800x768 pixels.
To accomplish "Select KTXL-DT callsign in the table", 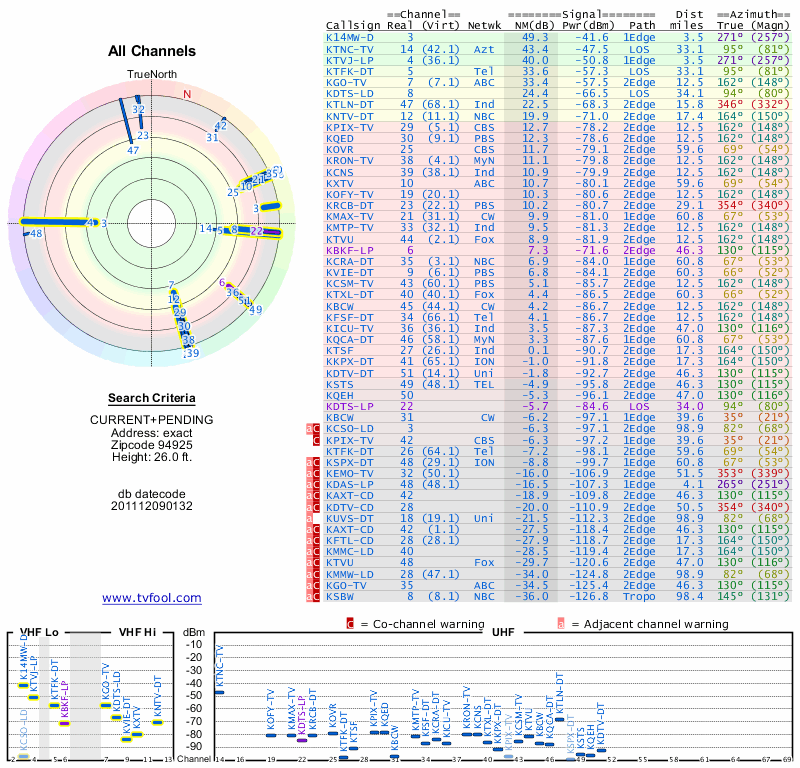I will click(350, 294).
